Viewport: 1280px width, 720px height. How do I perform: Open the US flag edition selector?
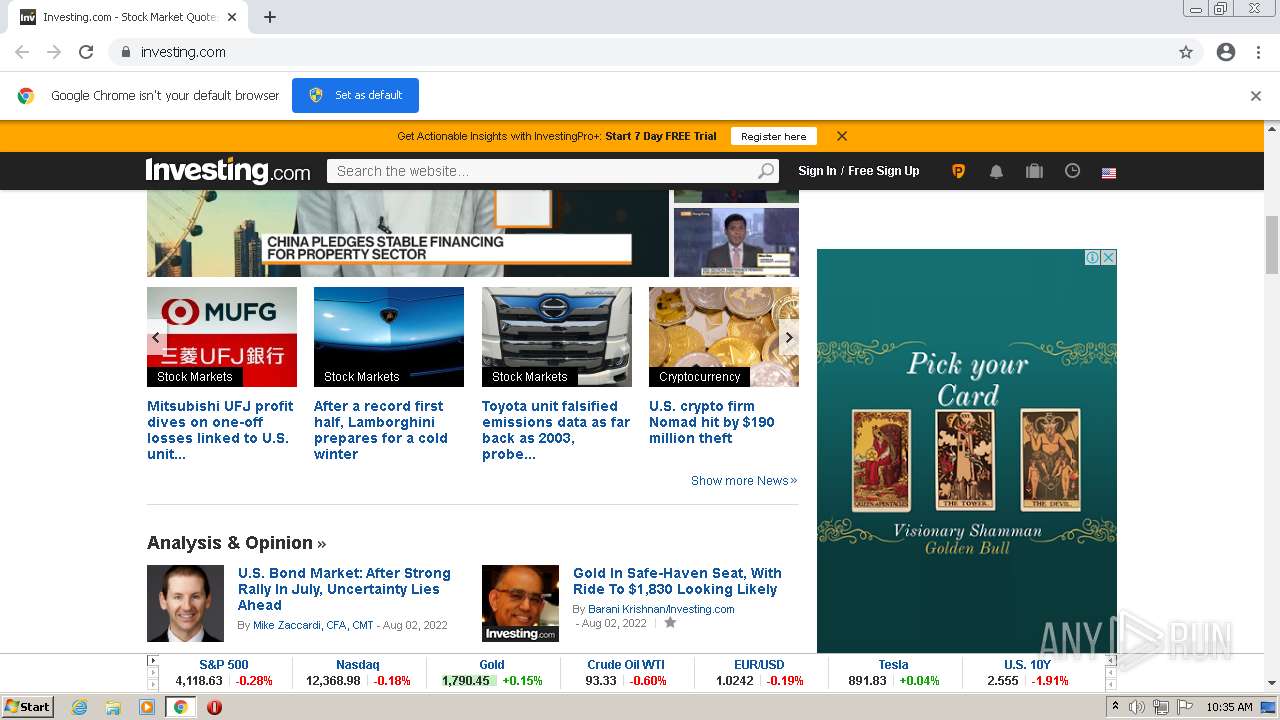[x=1109, y=172]
